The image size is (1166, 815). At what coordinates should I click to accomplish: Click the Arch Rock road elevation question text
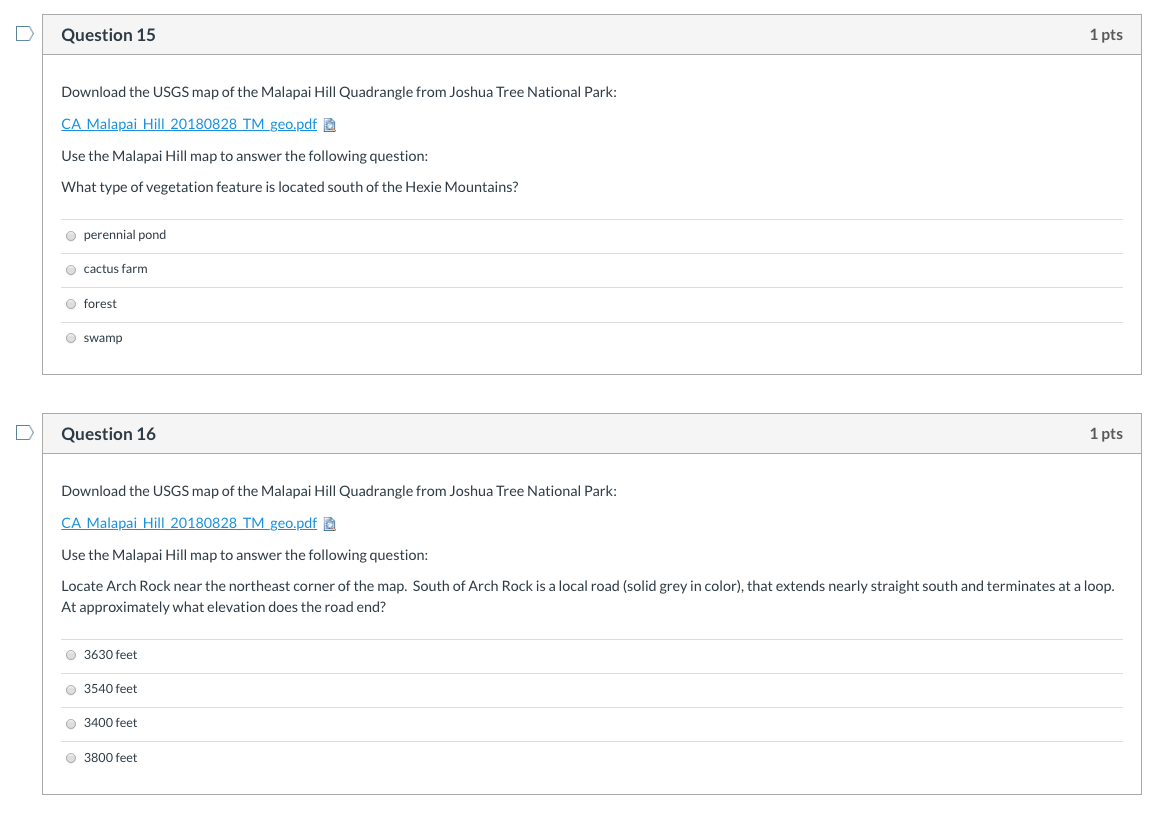[587, 596]
